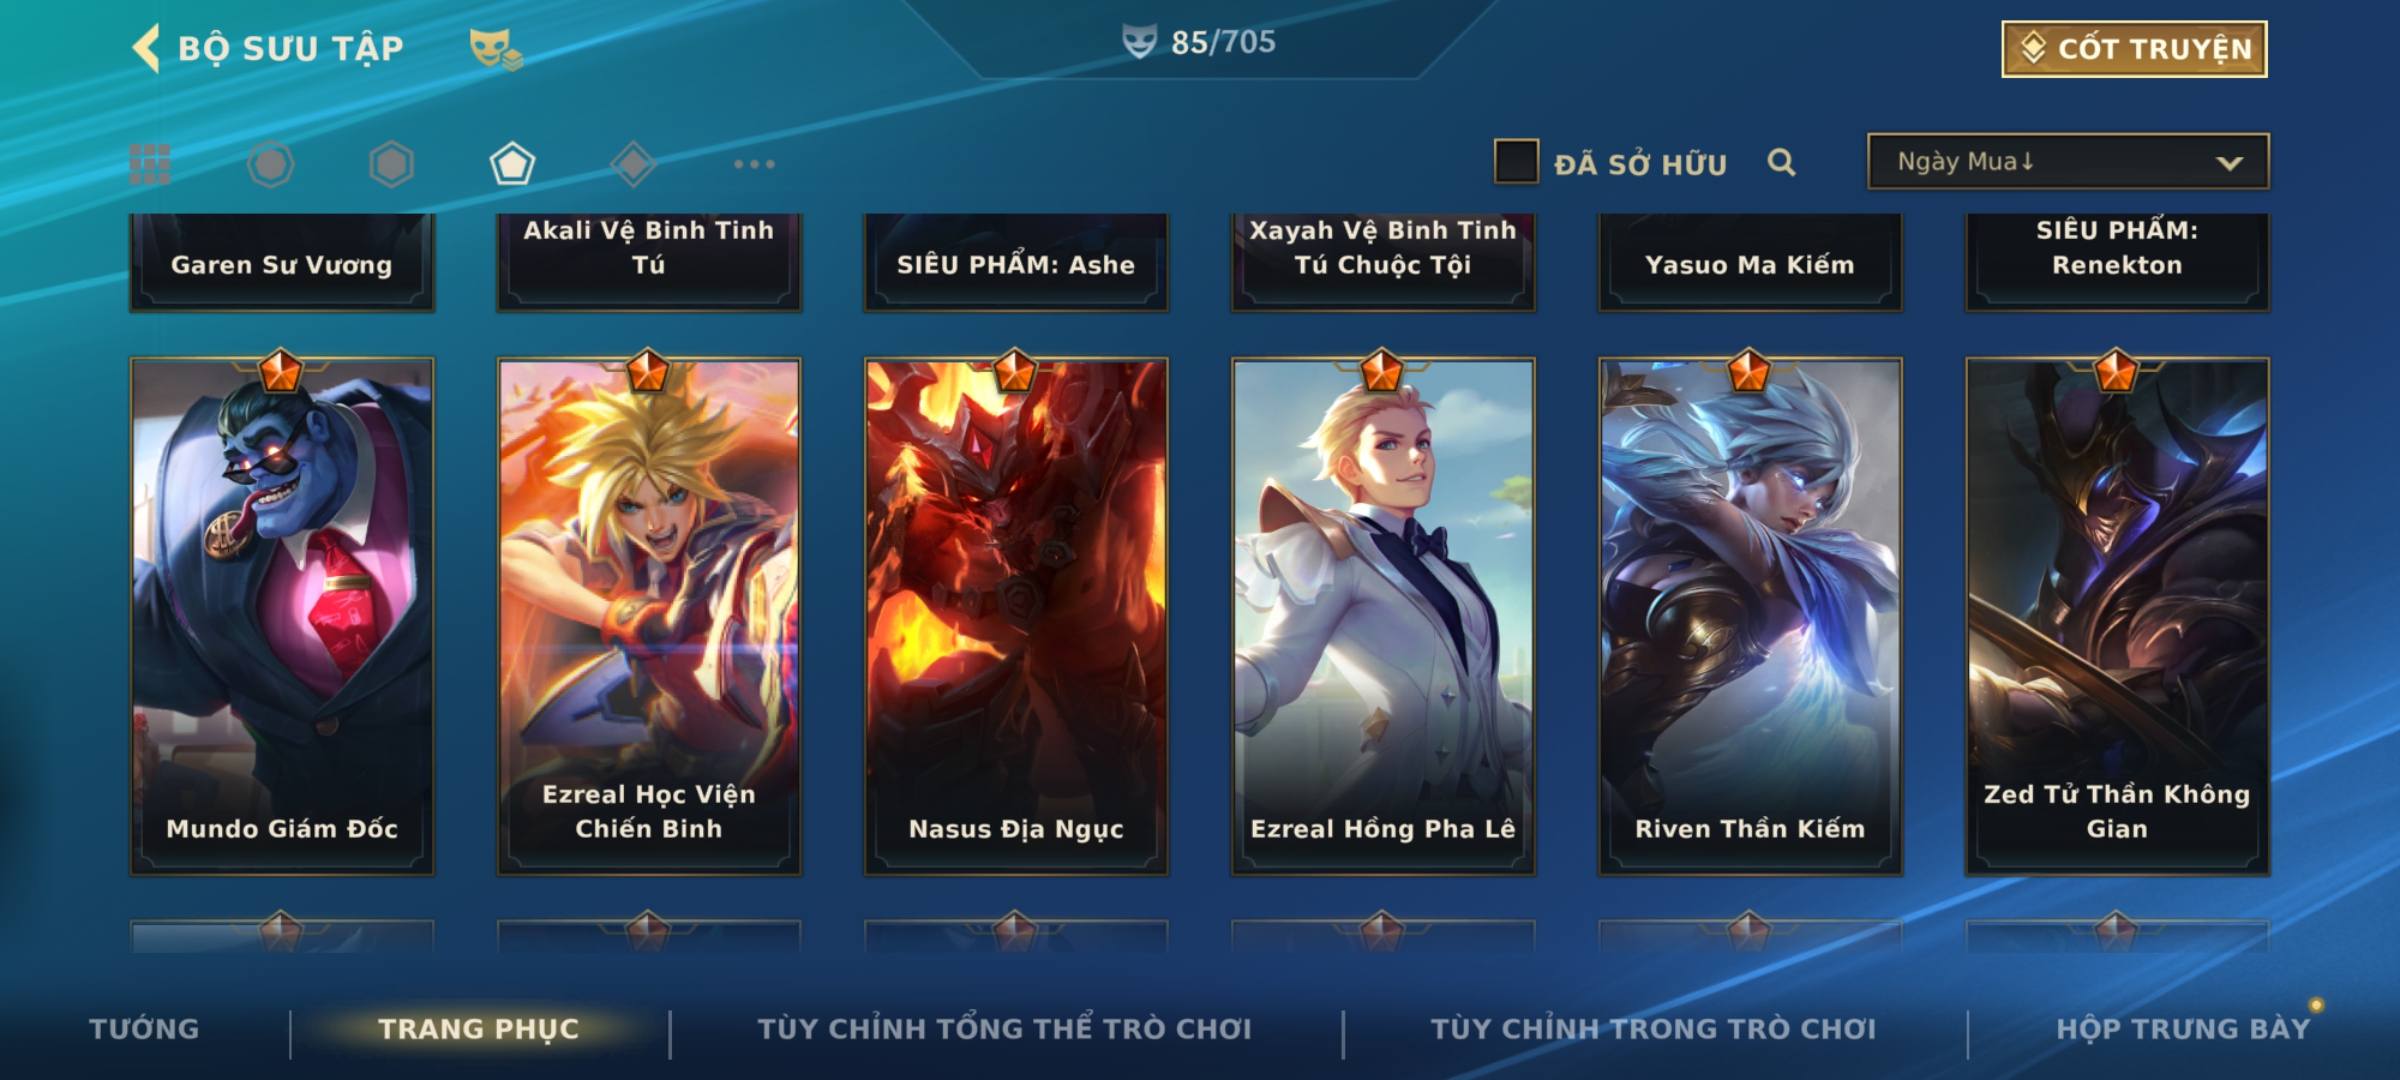Open the three-dots more filters icon
The image size is (2400, 1080).
(754, 164)
